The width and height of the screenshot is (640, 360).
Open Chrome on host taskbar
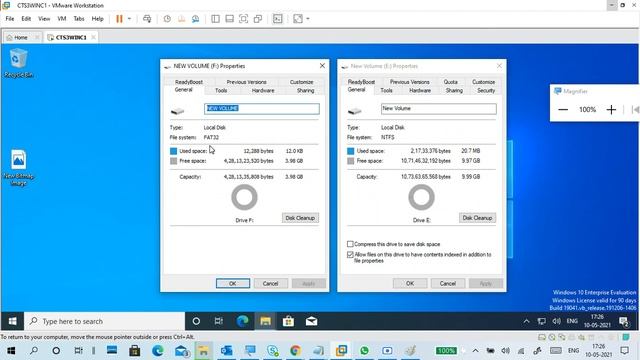(x=295, y=351)
